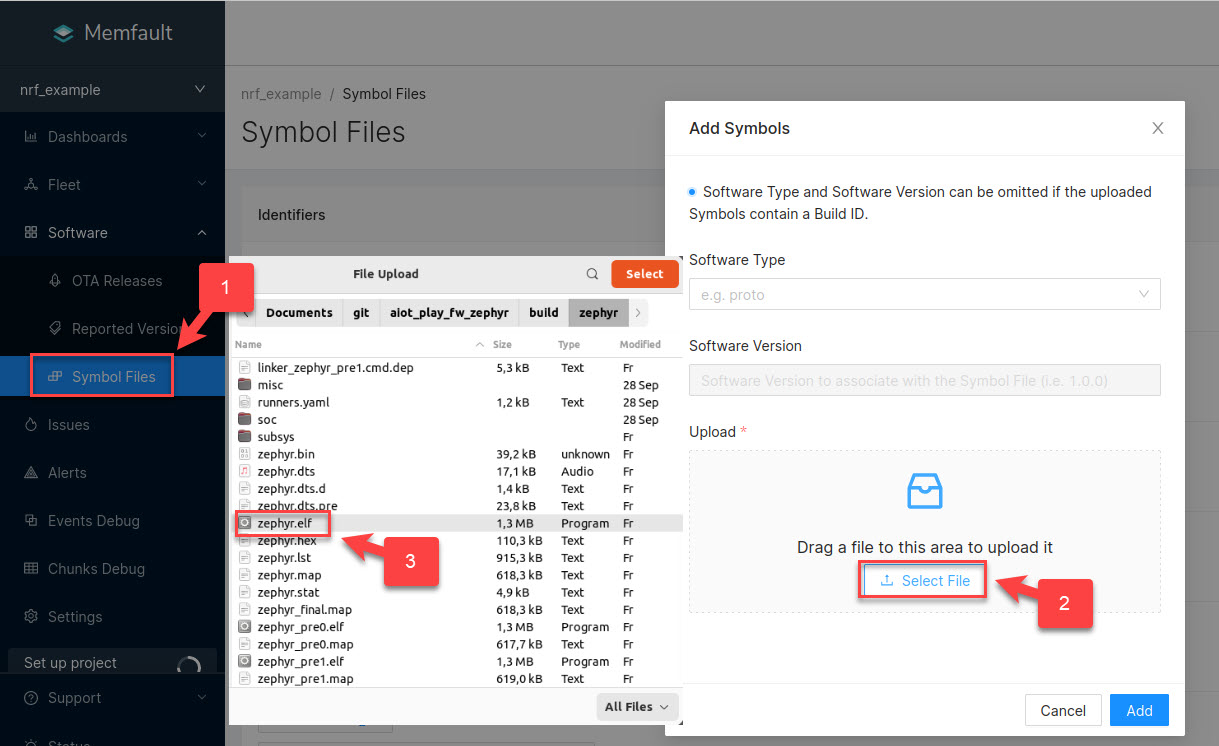Go to the build path segment
Image resolution: width=1219 pixels, height=746 pixels.
pyautogui.click(x=544, y=313)
